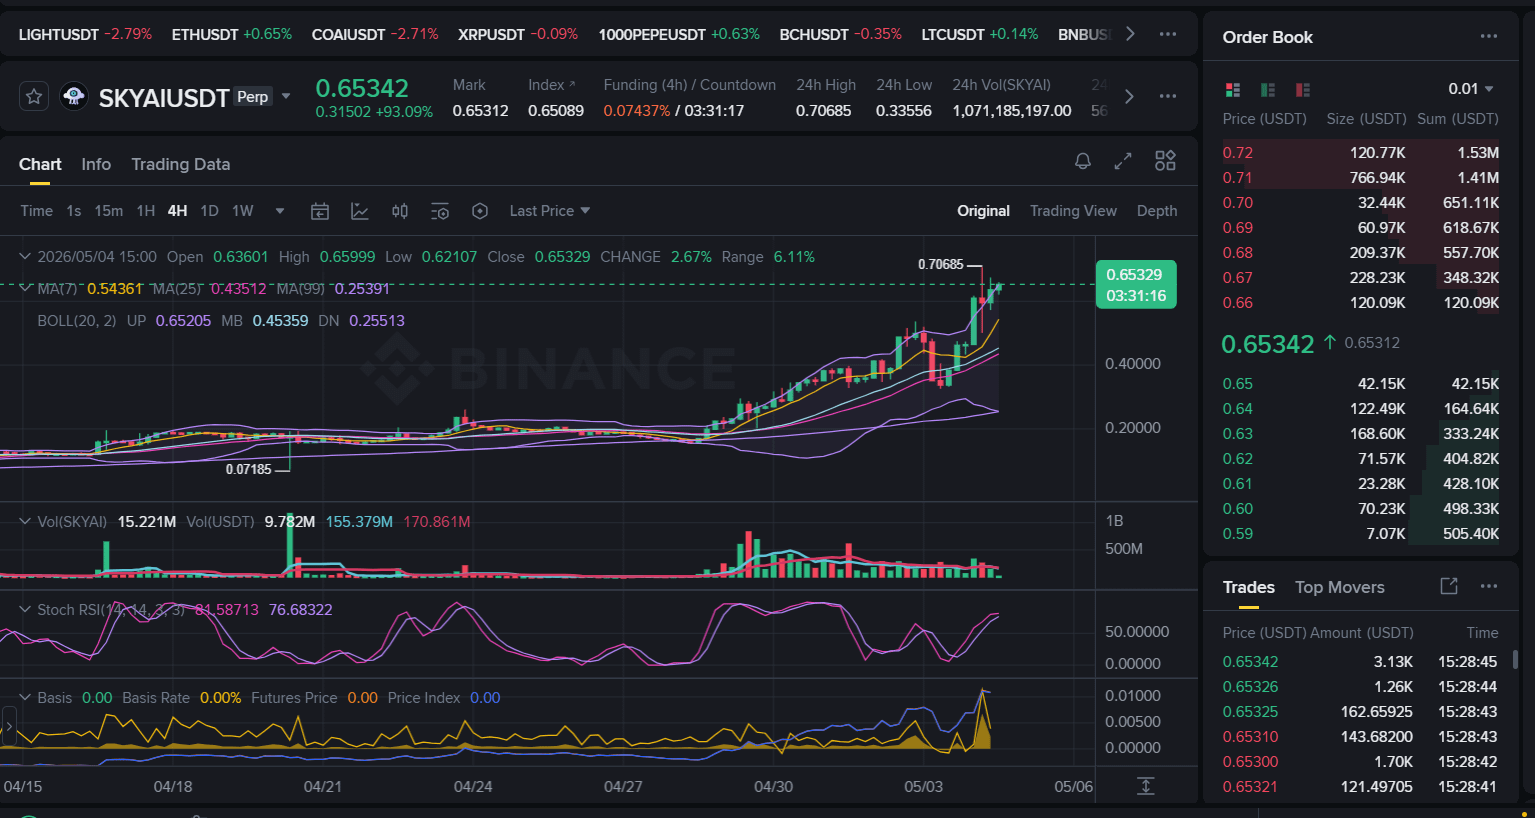Click the 0.66 ask price row
The width and height of the screenshot is (1535, 818).
1360,303
